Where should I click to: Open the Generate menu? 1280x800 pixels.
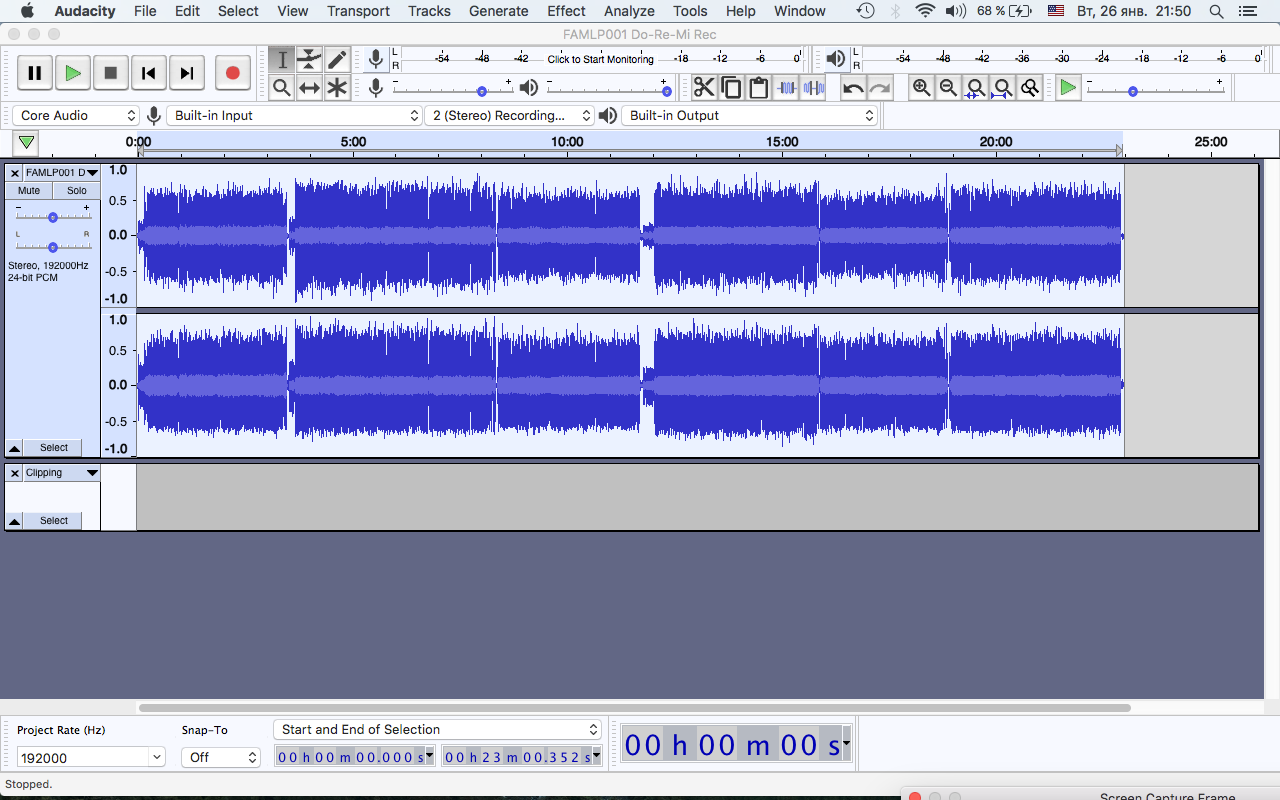pyautogui.click(x=499, y=11)
